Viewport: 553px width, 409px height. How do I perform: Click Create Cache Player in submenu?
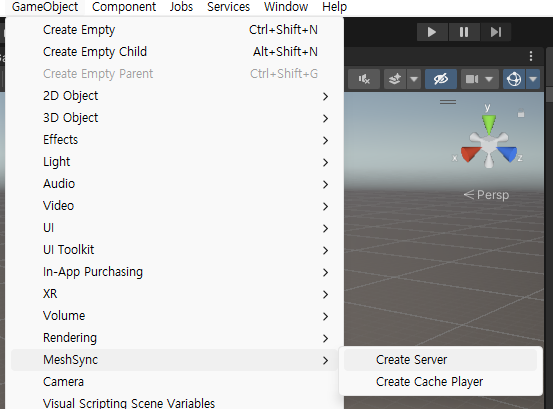[x=440, y=382]
